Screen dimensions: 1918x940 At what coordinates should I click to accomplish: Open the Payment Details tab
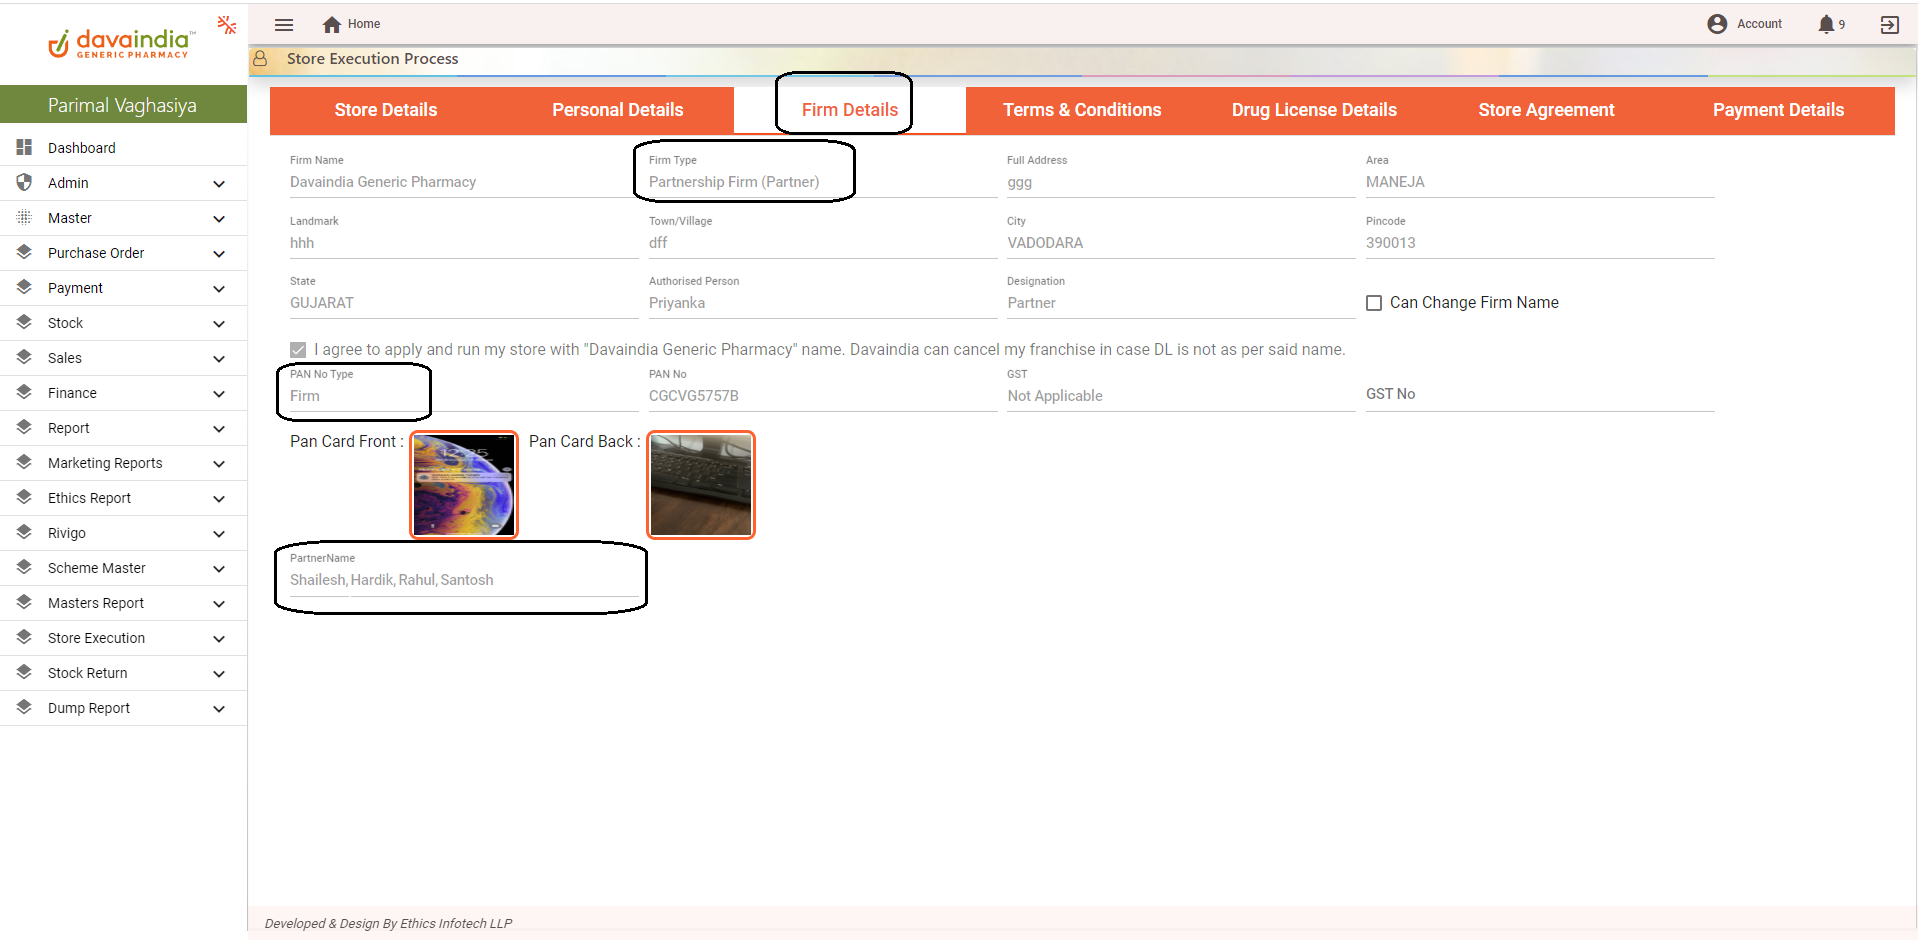pos(1777,110)
